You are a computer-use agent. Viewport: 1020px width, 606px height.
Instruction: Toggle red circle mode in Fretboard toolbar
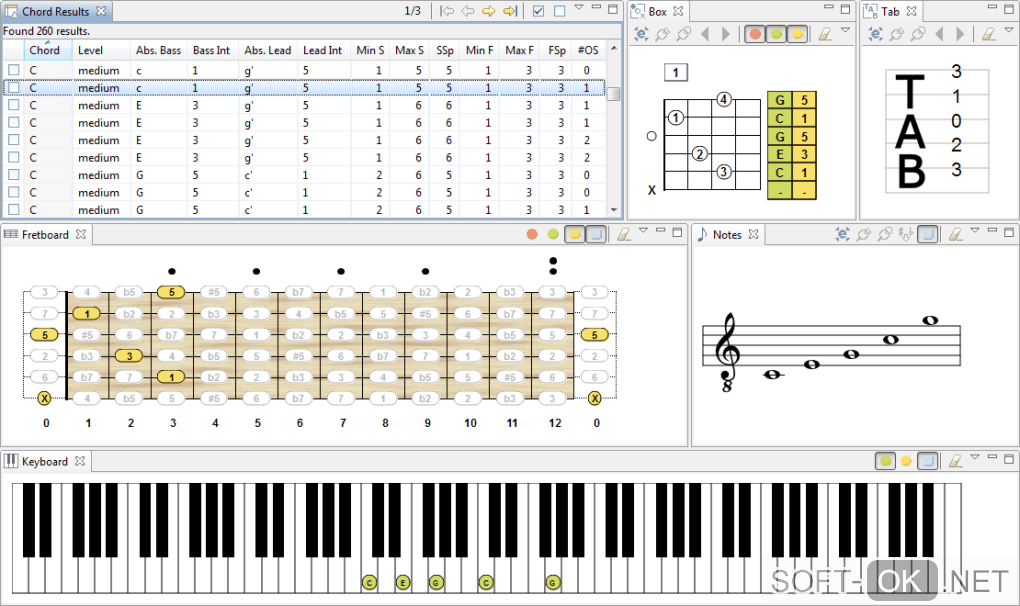(x=532, y=234)
